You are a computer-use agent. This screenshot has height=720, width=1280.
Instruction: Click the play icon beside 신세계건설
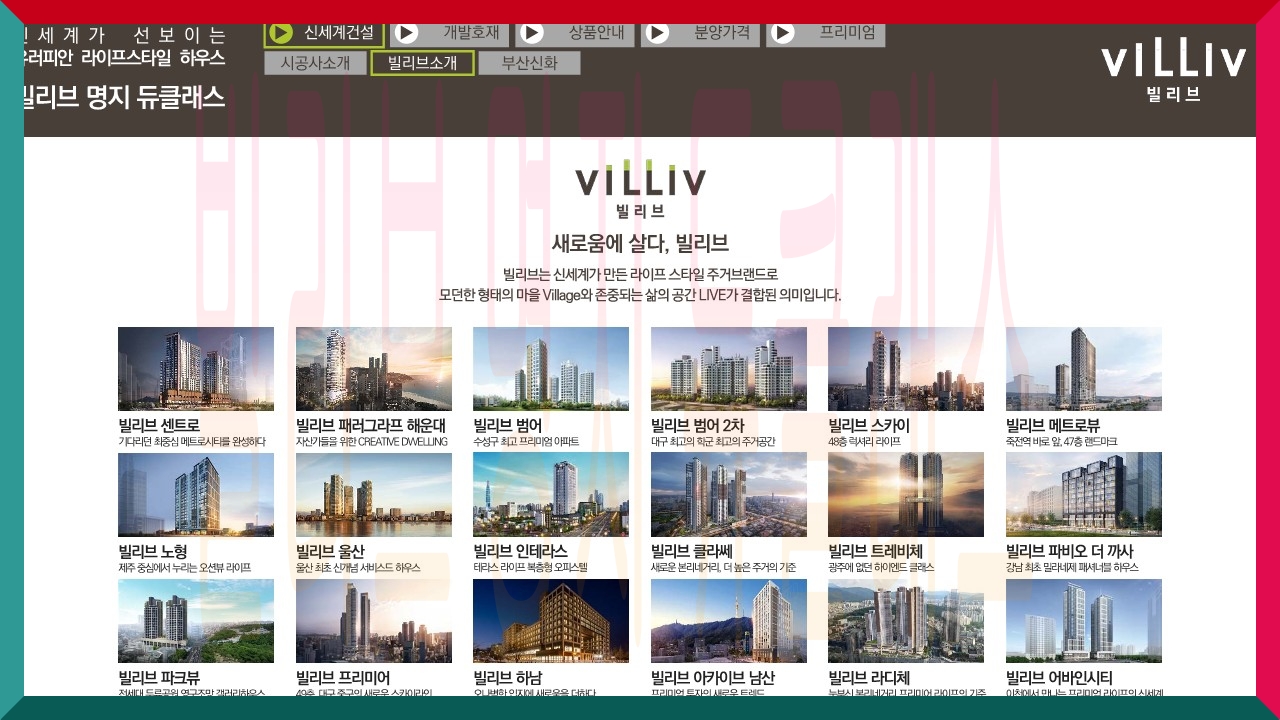pyautogui.click(x=281, y=33)
